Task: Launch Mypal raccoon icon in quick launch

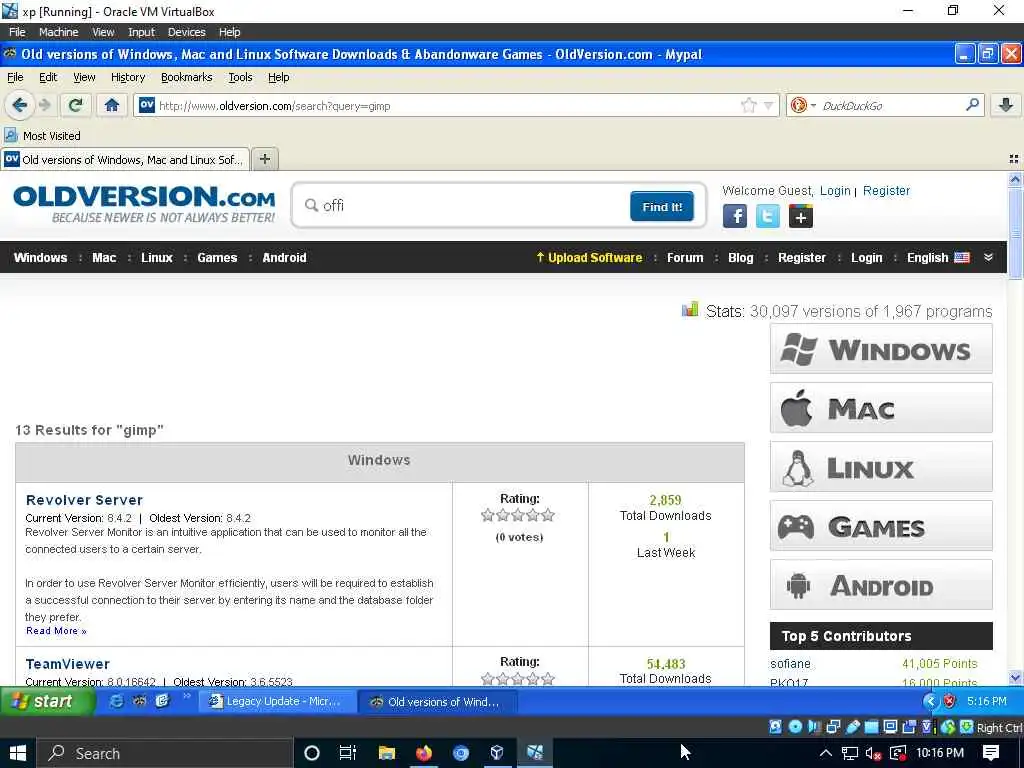Action: (140, 701)
